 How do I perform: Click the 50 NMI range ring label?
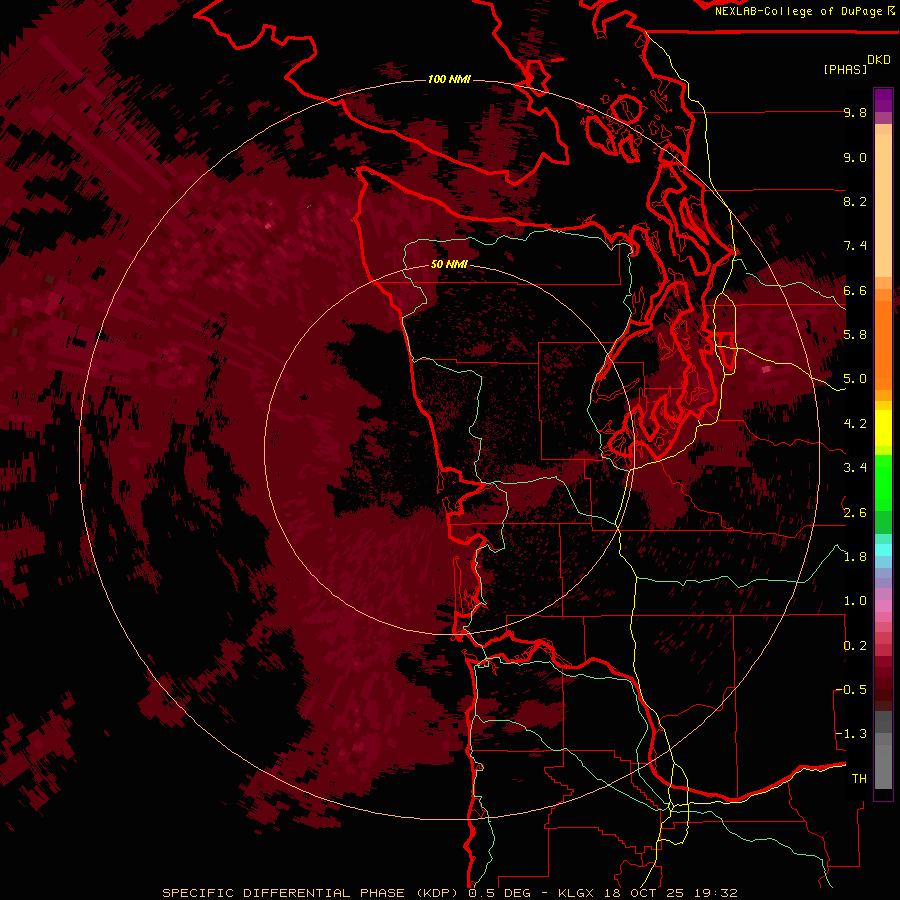tap(449, 264)
